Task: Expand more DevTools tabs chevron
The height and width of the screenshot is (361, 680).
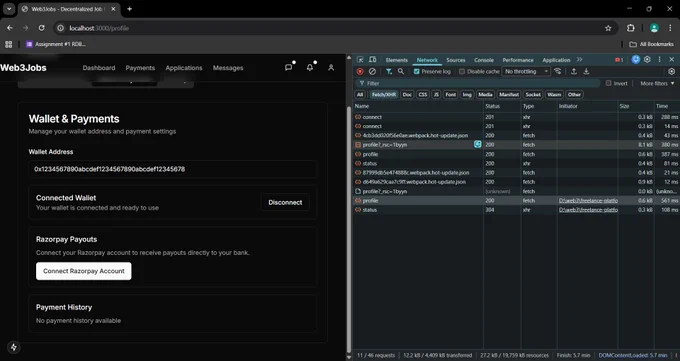Action: 579,60
